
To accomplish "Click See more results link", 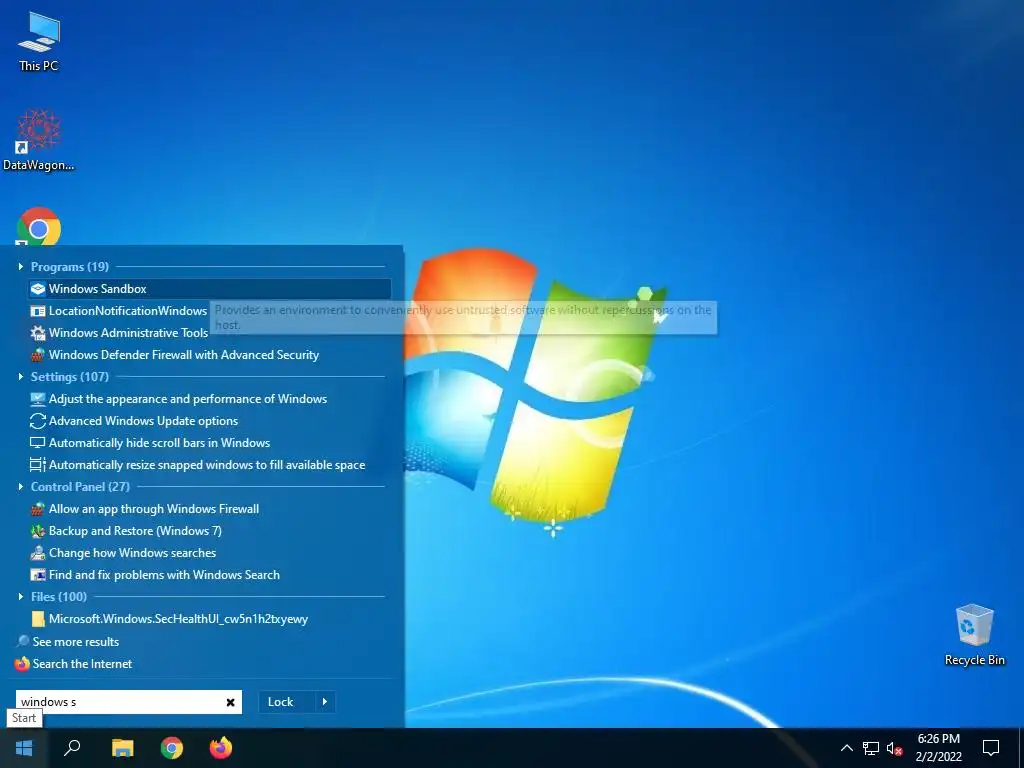I will (76, 642).
